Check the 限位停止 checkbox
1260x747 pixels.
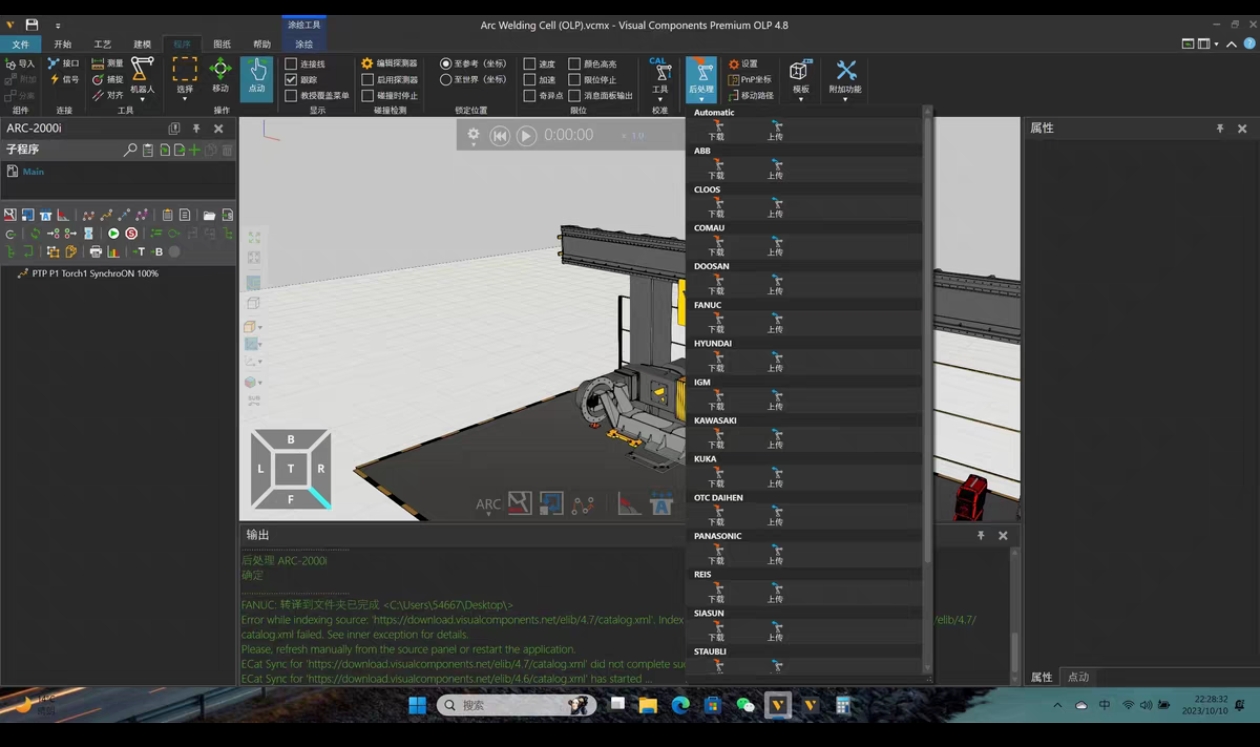(x=574, y=80)
